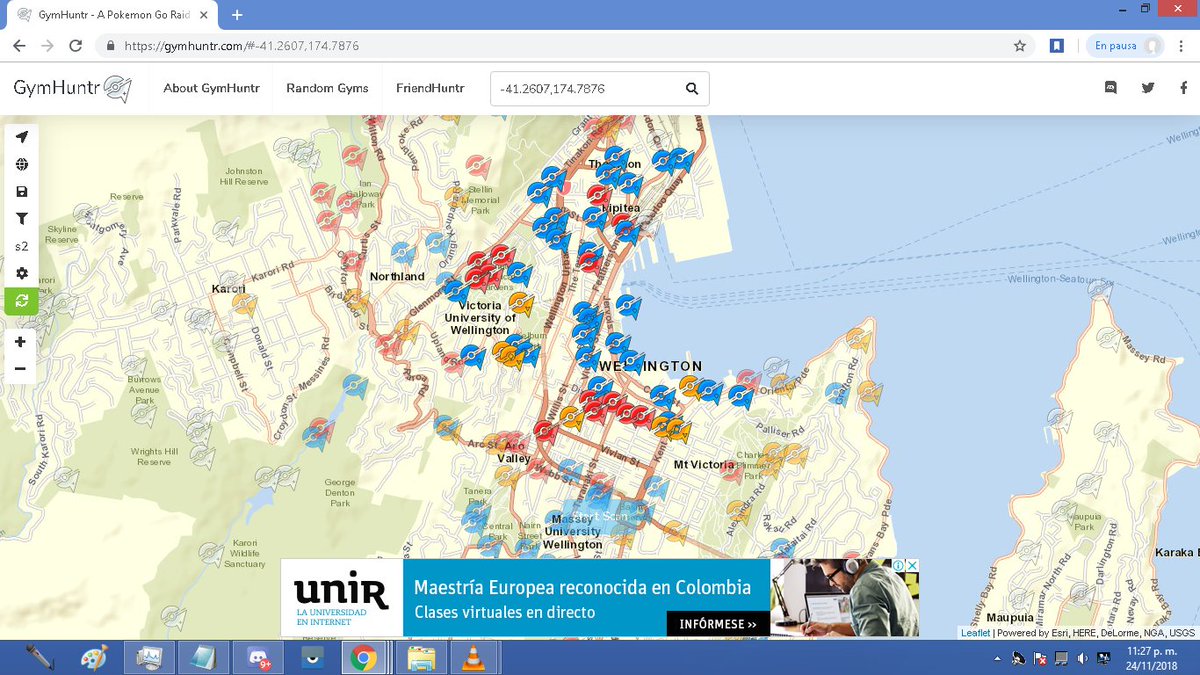The width and height of the screenshot is (1200, 675).
Task: Click the Northland map label
Action: pyautogui.click(x=397, y=276)
